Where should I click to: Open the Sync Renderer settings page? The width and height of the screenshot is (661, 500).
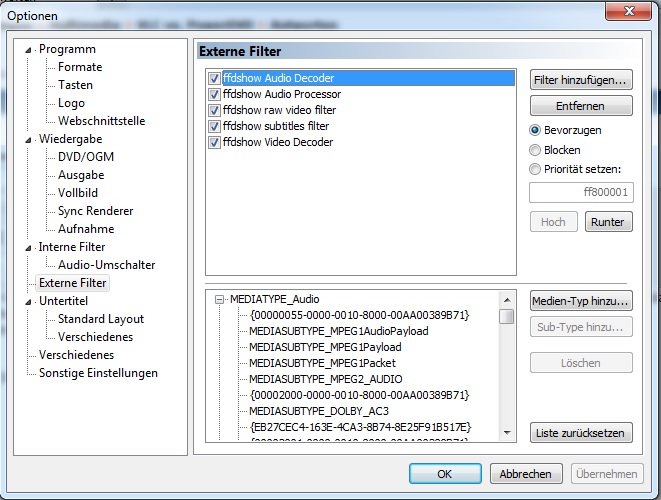pos(96,211)
